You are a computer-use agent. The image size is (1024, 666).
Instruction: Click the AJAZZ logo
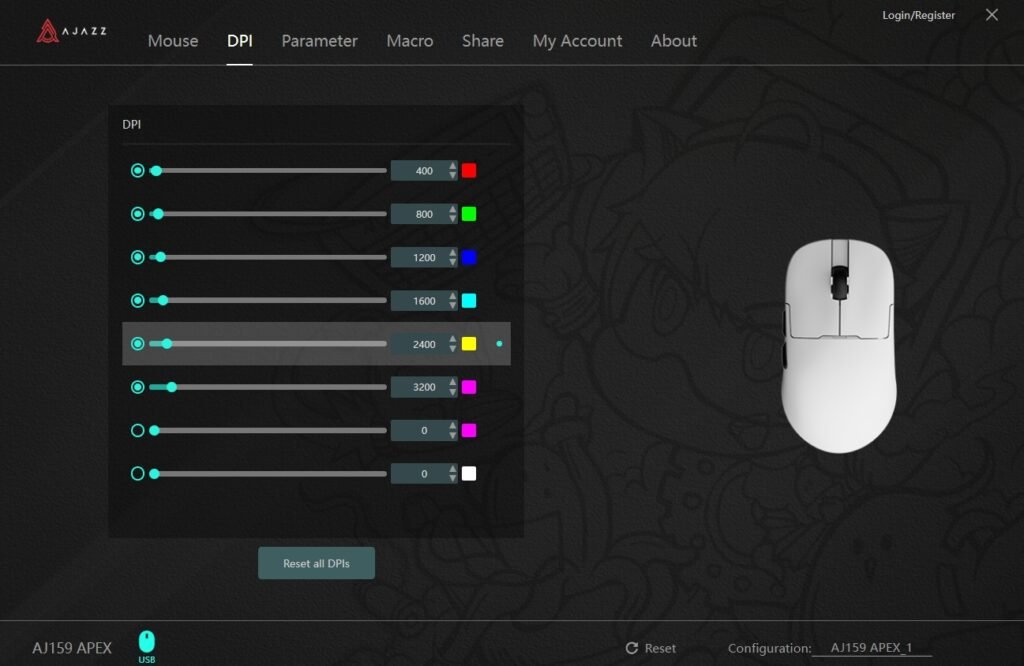point(71,31)
